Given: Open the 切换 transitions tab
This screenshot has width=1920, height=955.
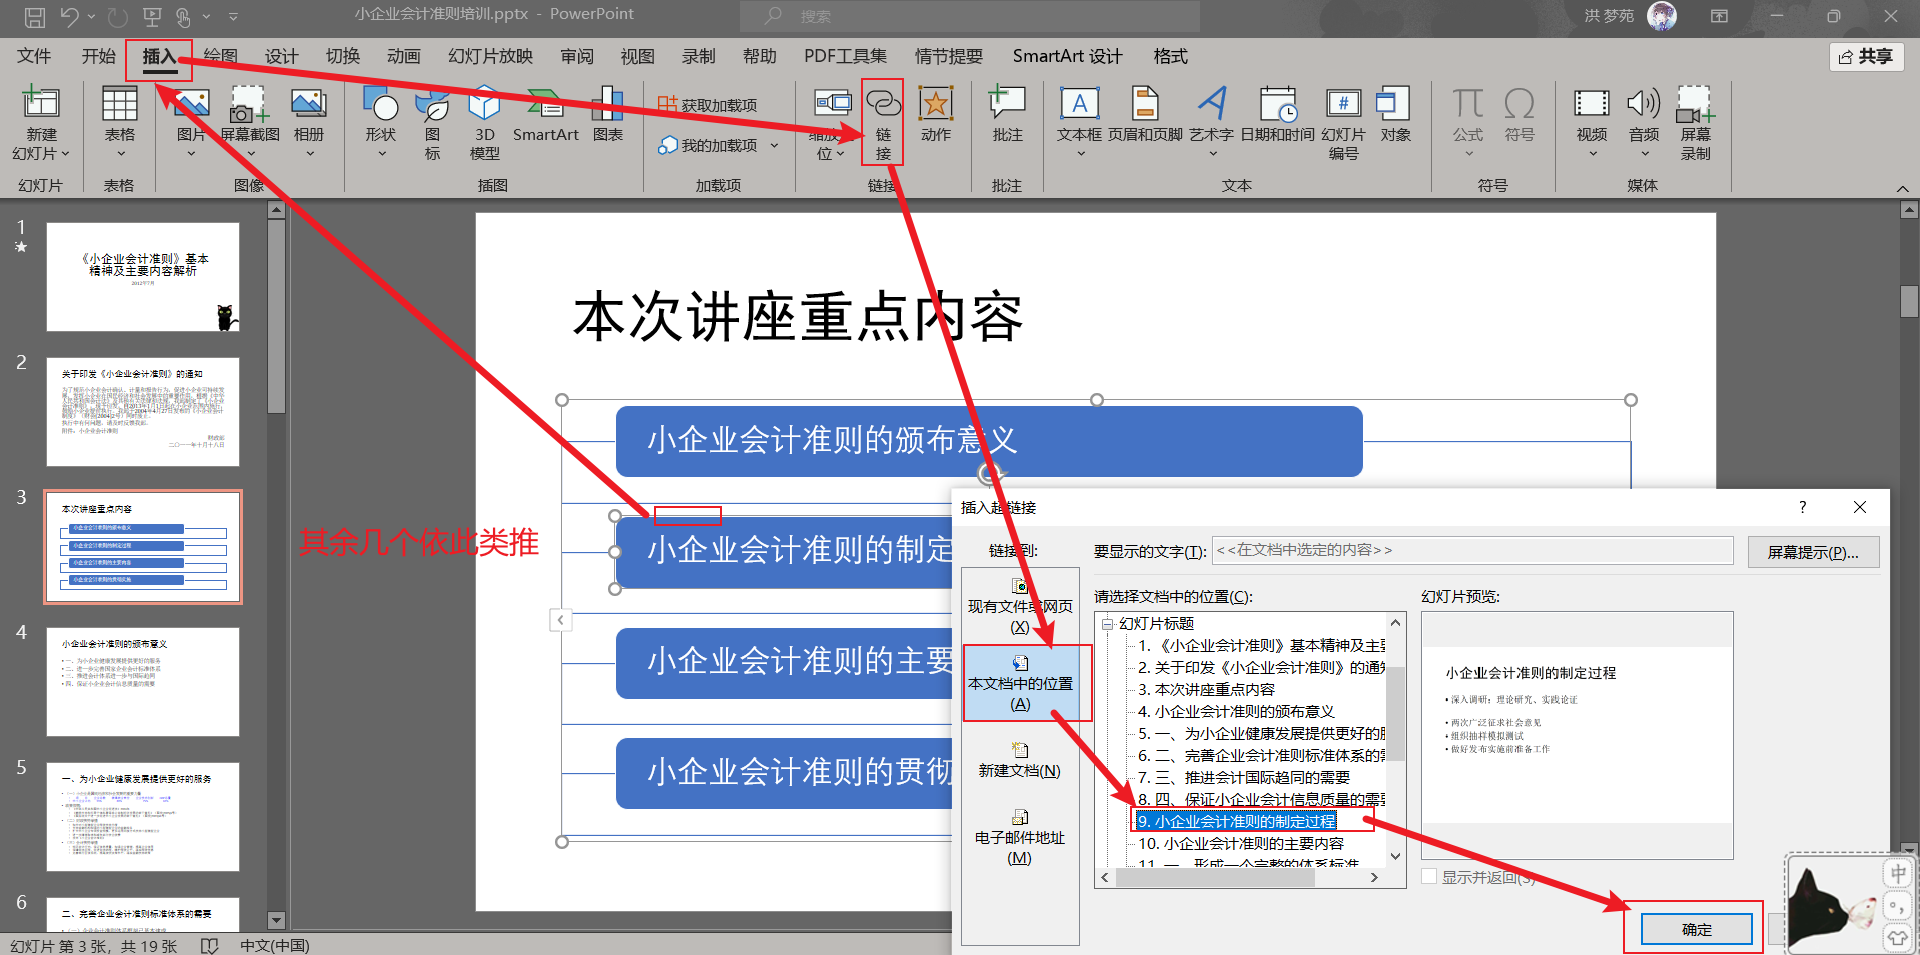Looking at the screenshot, I should (x=342, y=56).
